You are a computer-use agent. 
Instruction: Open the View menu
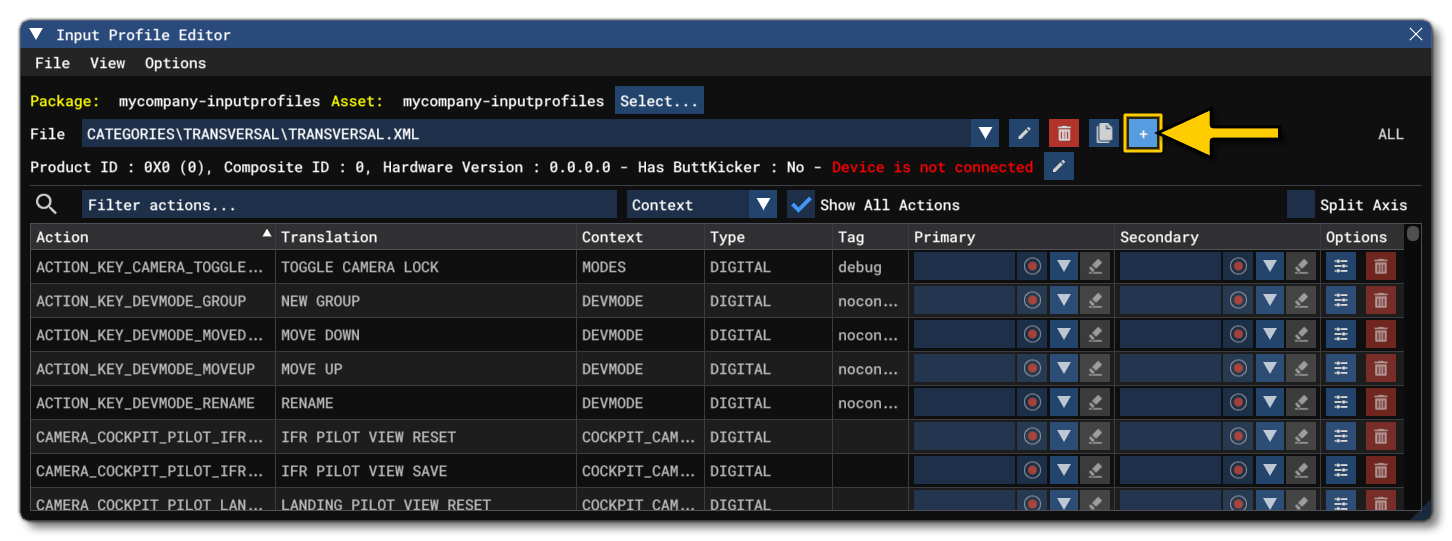[x=107, y=63]
